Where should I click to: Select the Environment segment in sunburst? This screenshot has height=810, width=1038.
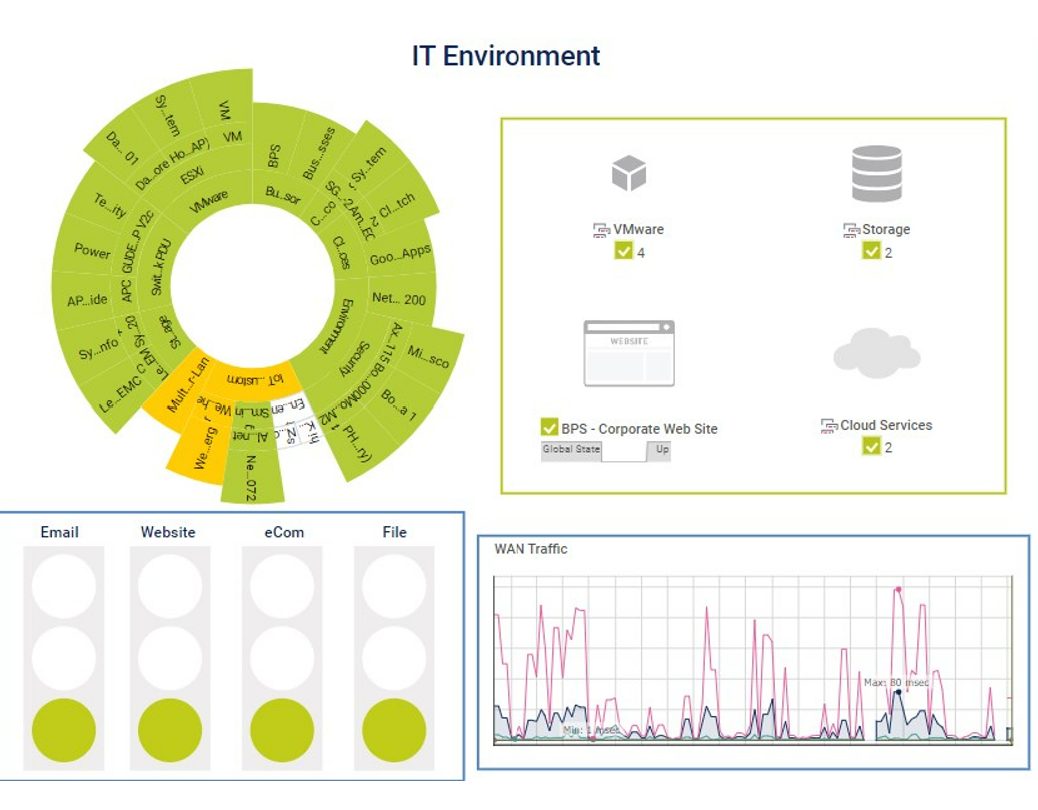335,326
